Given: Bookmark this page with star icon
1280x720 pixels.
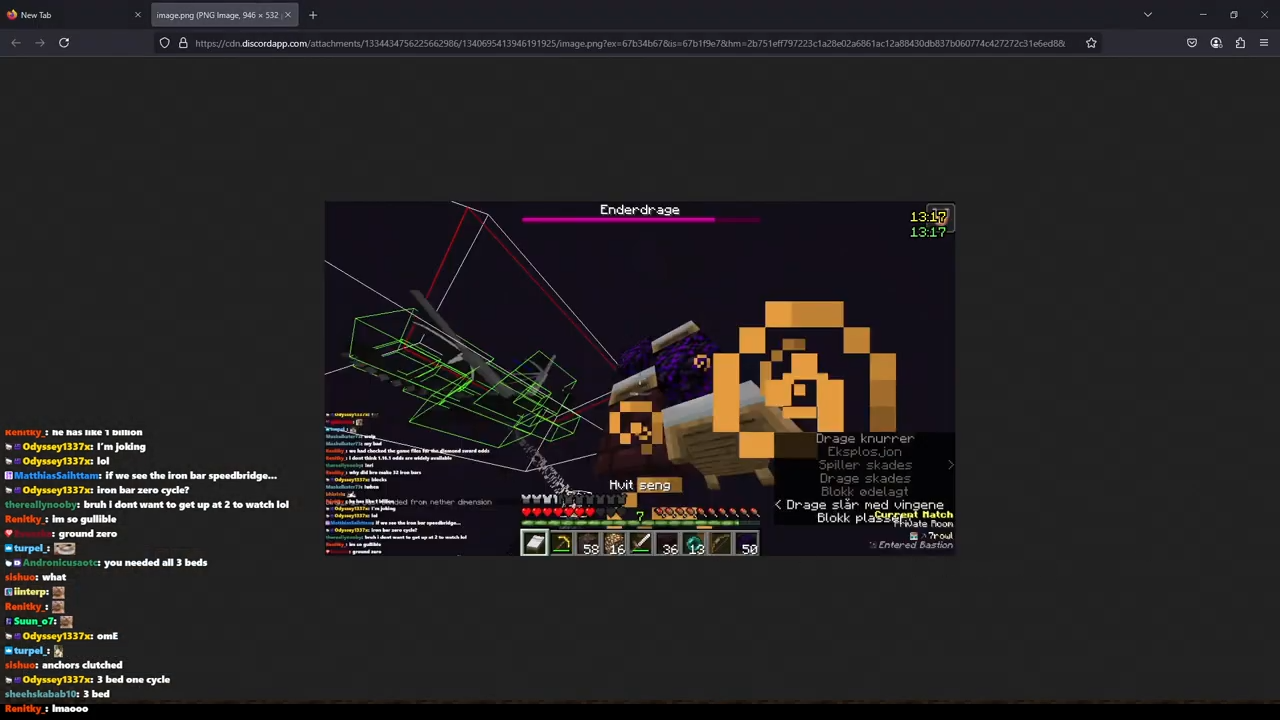Looking at the screenshot, I should [1091, 43].
